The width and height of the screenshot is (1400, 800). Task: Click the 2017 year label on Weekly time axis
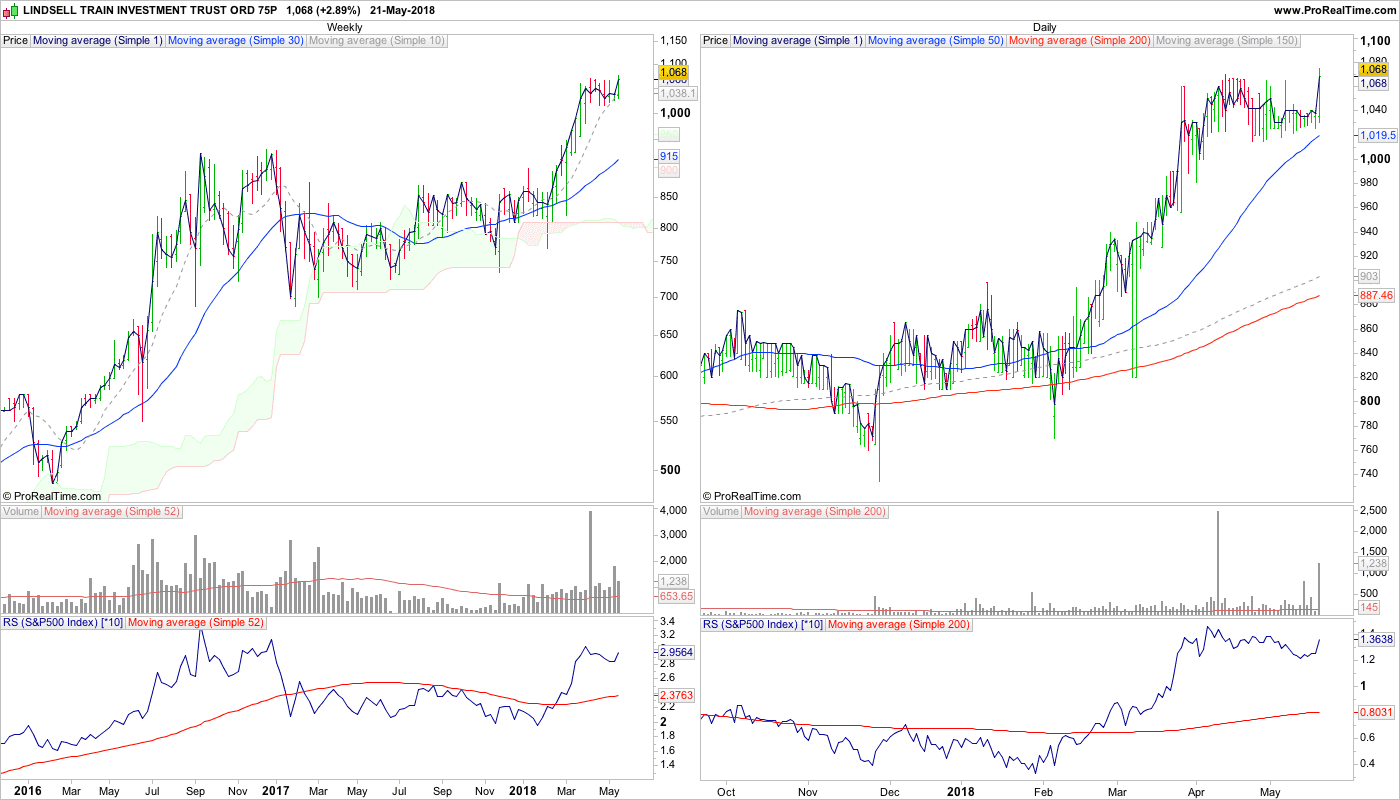tap(275, 790)
